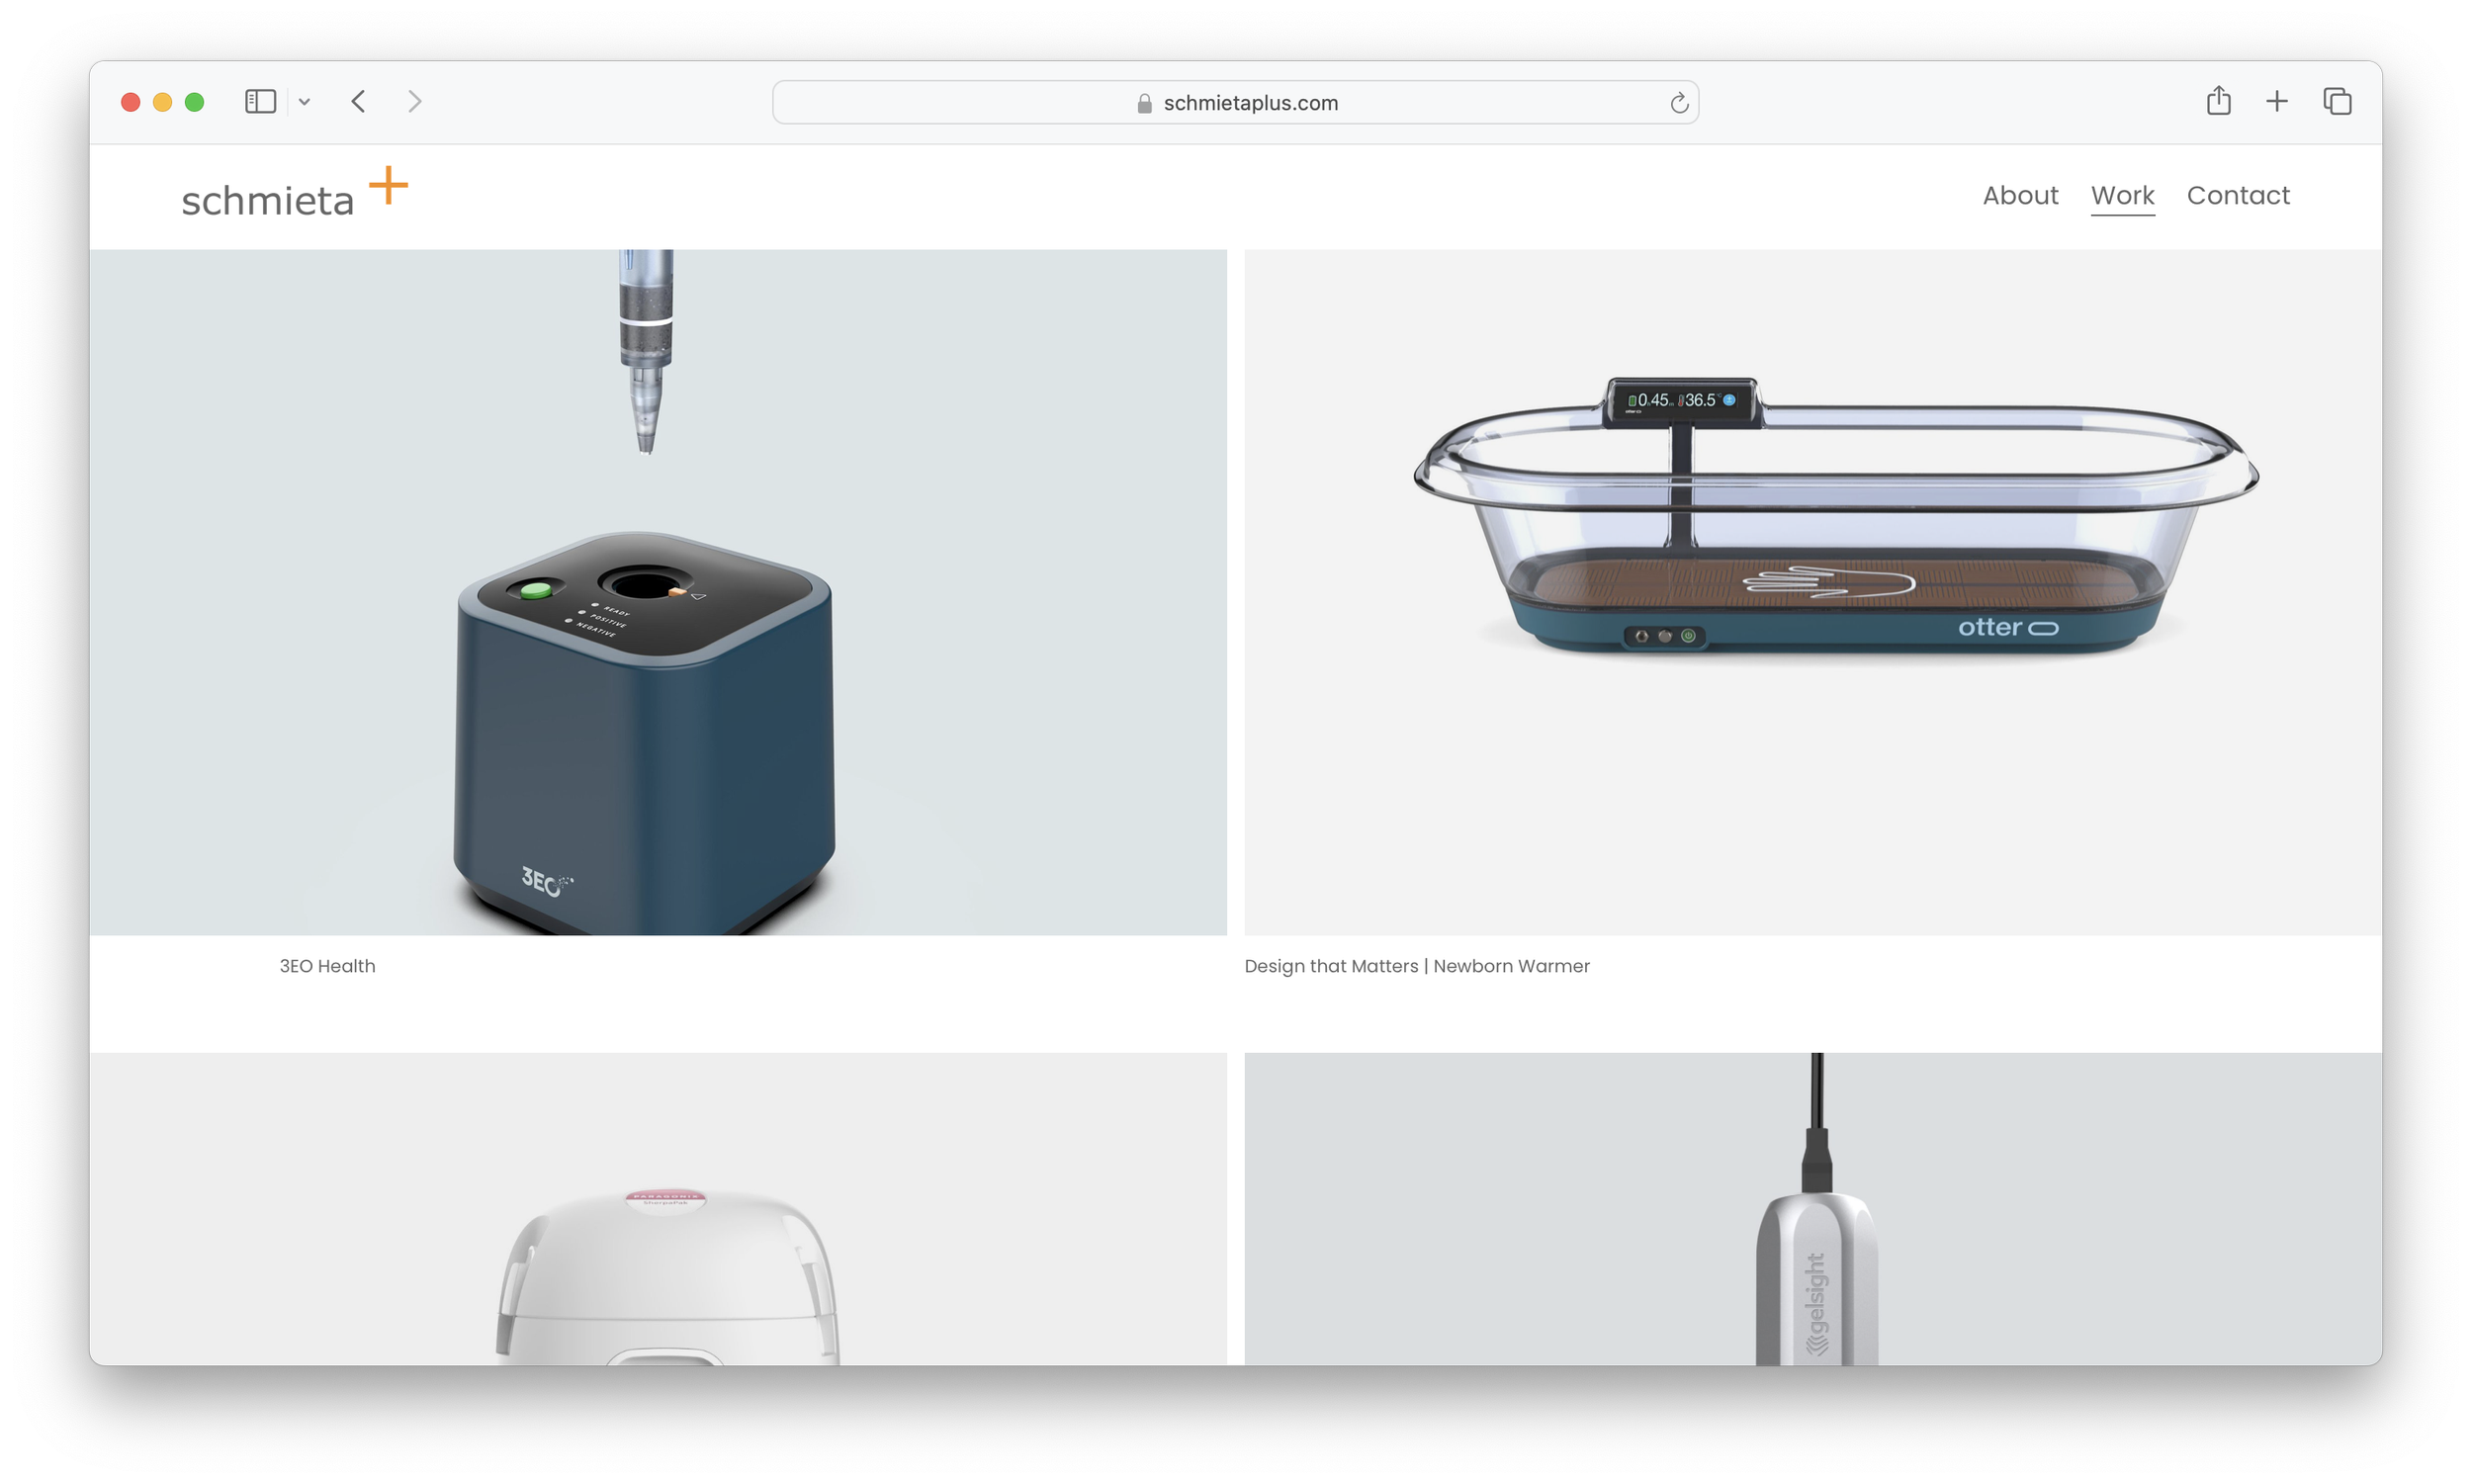
Task: Click the back navigation arrow
Action: (358, 101)
